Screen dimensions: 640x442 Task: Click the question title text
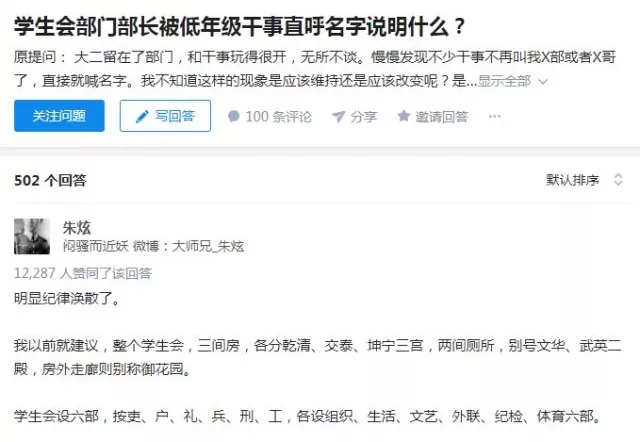point(240,27)
